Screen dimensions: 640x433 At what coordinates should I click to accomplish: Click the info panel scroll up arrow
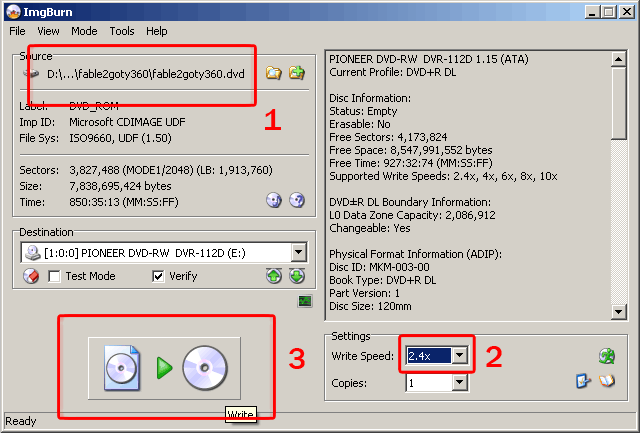click(x=619, y=60)
